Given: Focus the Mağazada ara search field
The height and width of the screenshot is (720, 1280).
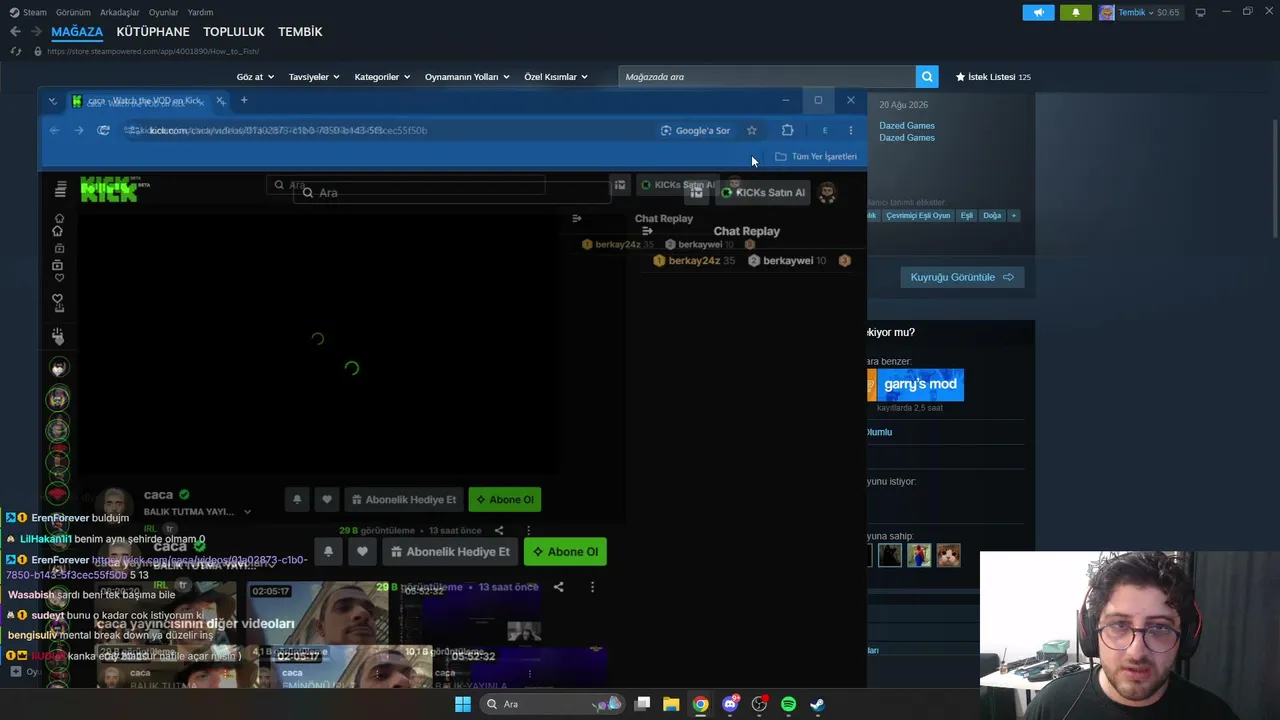Looking at the screenshot, I should click(767, 77).
